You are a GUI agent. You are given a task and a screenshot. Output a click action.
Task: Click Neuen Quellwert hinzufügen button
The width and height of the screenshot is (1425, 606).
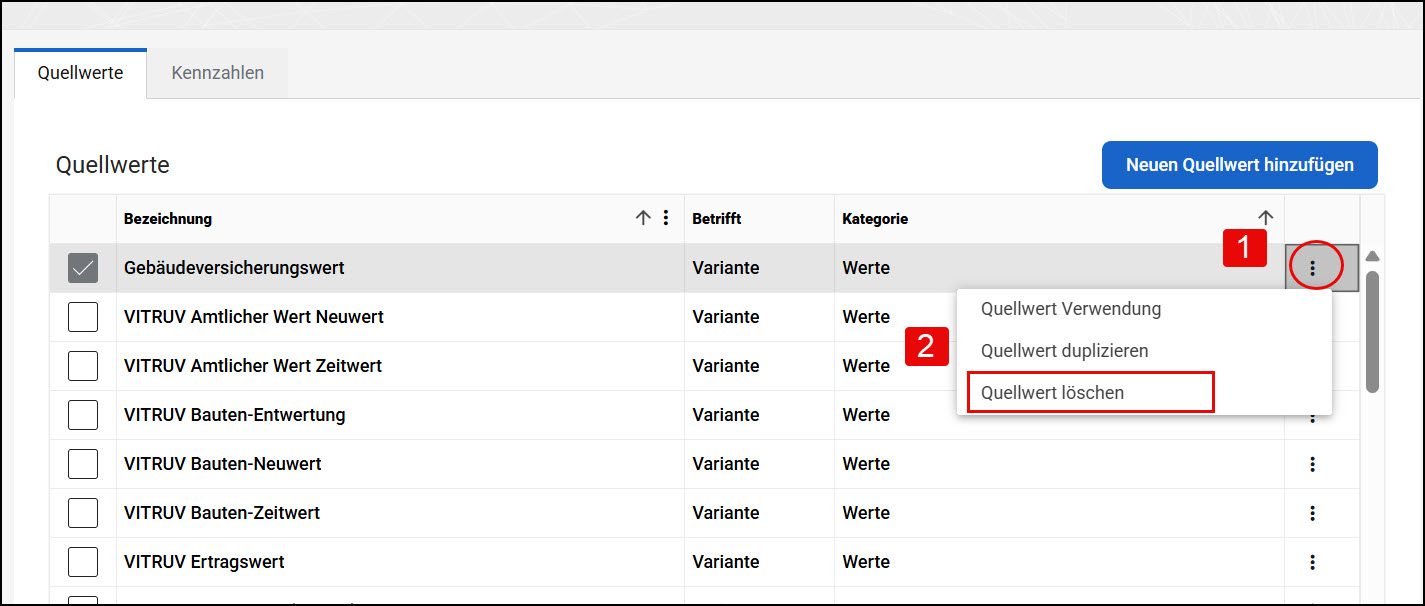point(1240,165)
